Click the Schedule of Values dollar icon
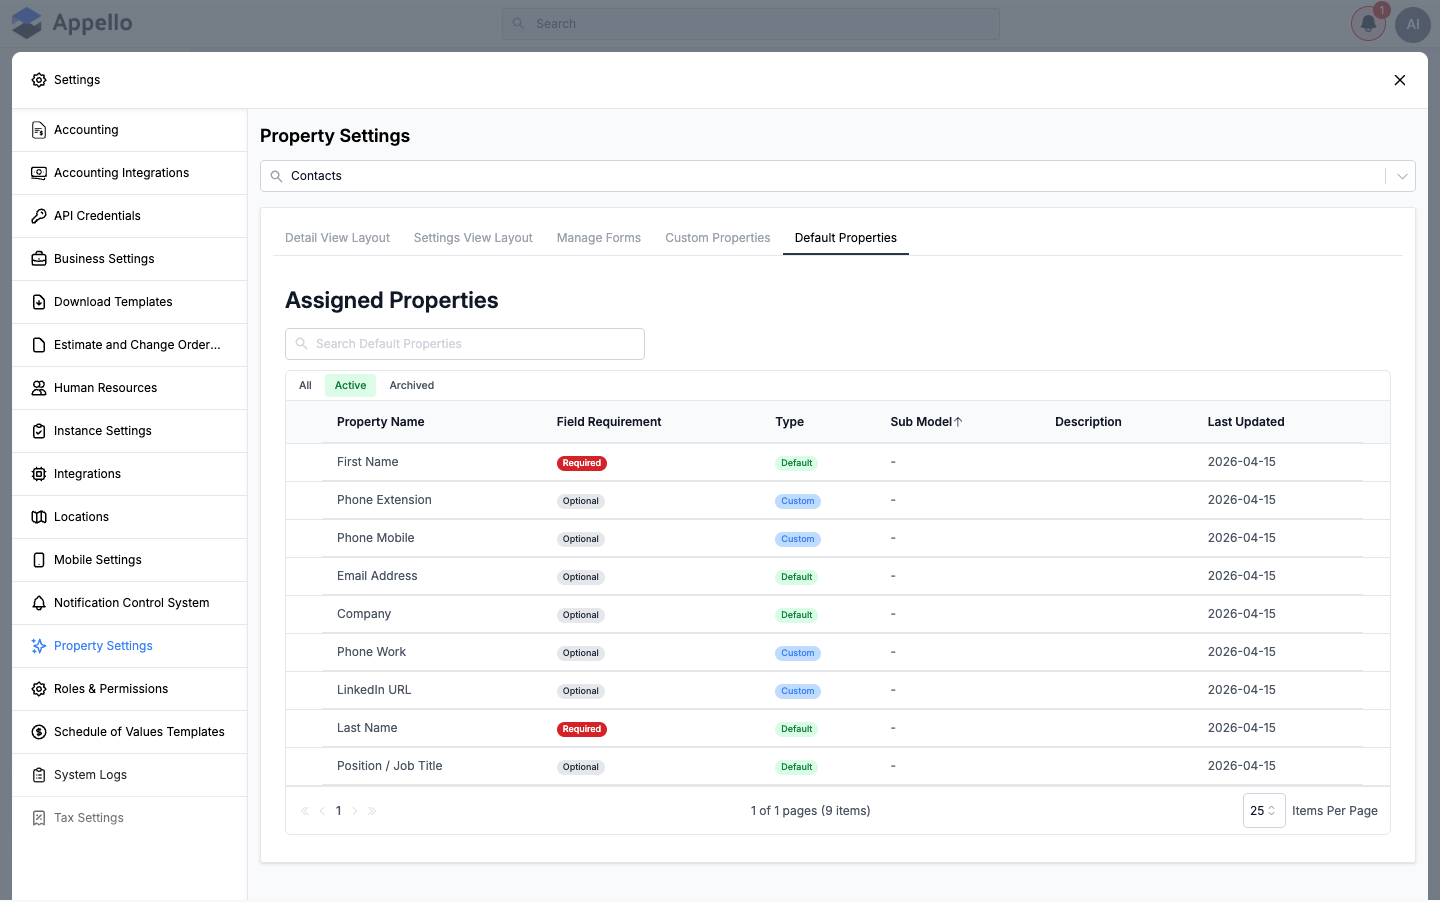This screenshot has height=918, width=1440. pyautogui.click(x=39, y=732)
